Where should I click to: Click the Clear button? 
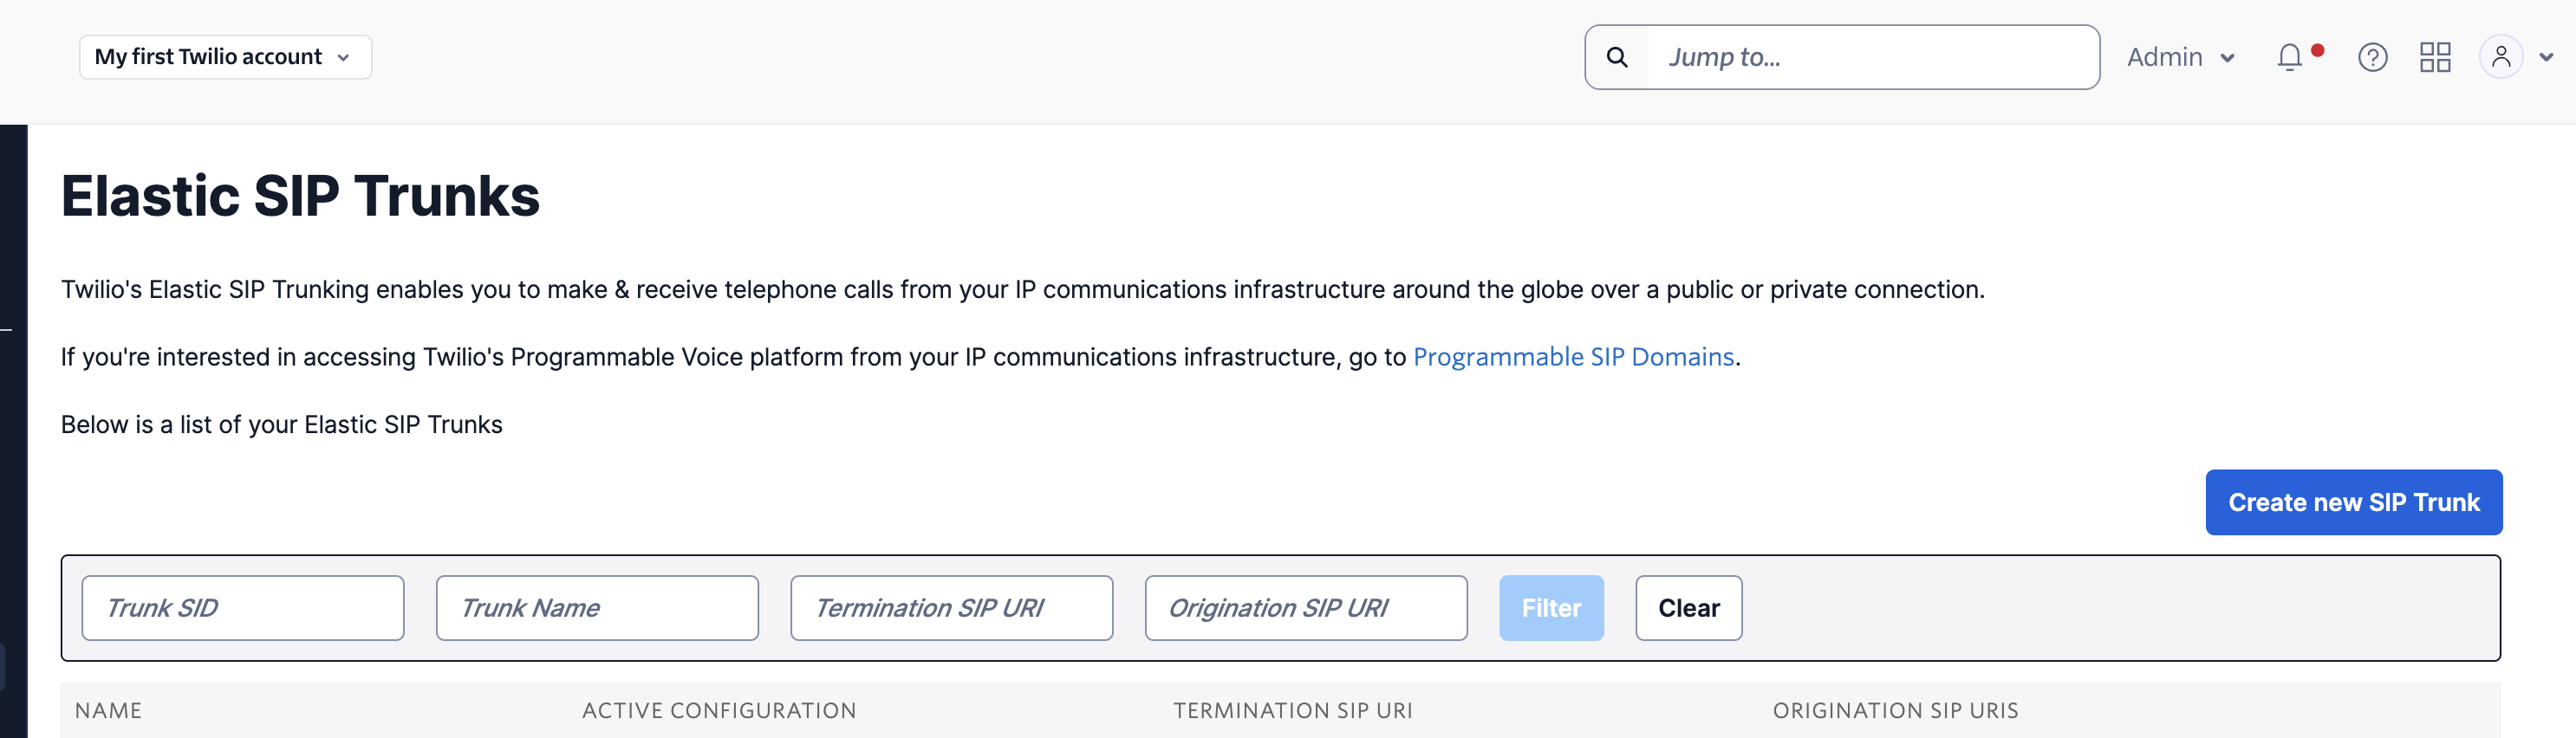tap(1688, 607)
